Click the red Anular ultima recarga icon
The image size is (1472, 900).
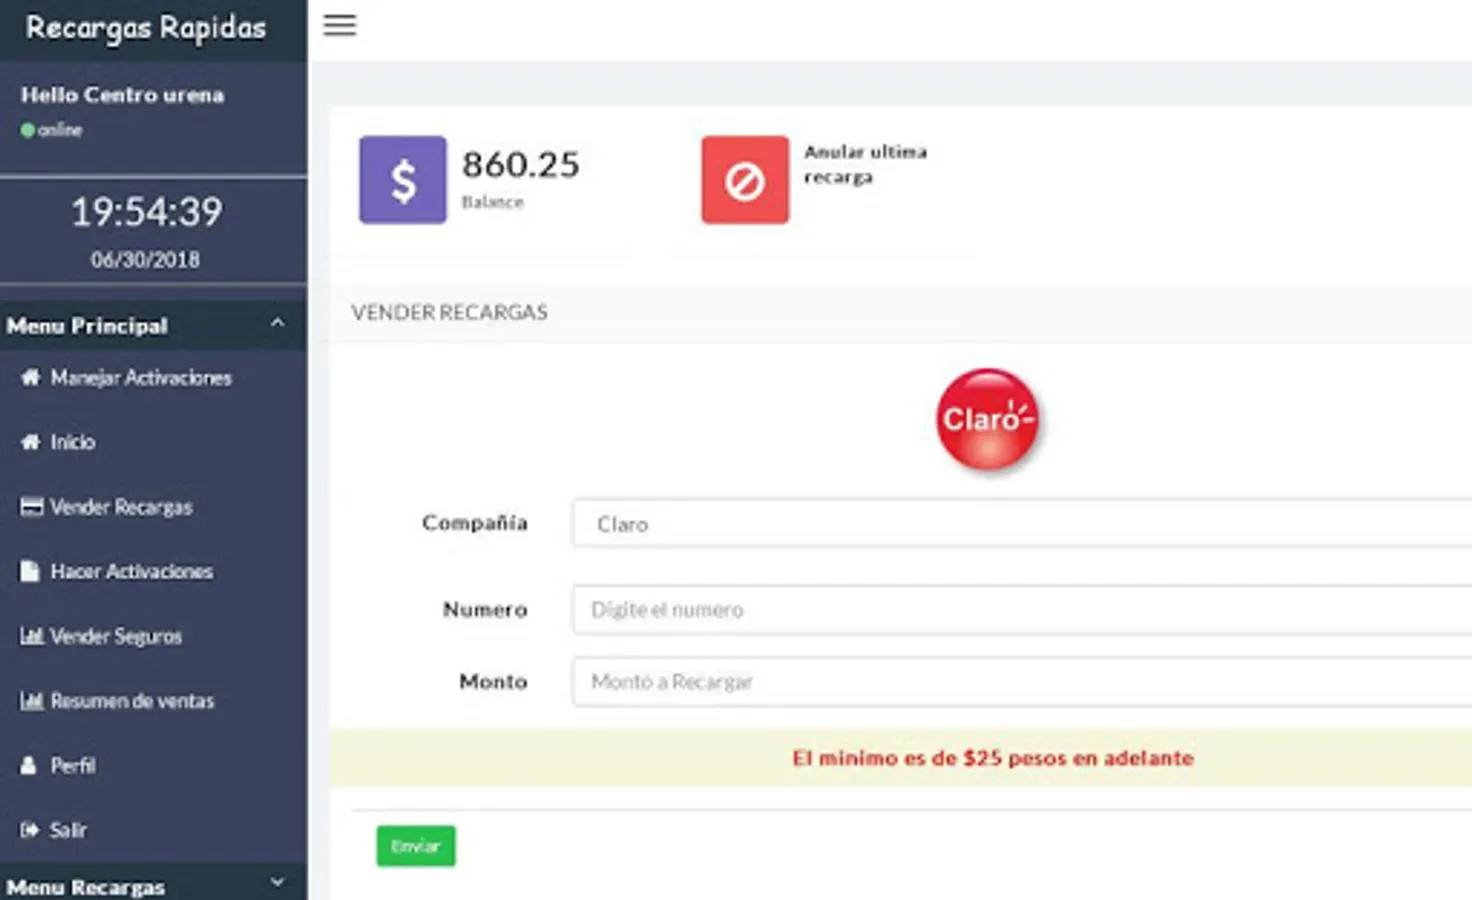tap(745, 180)
